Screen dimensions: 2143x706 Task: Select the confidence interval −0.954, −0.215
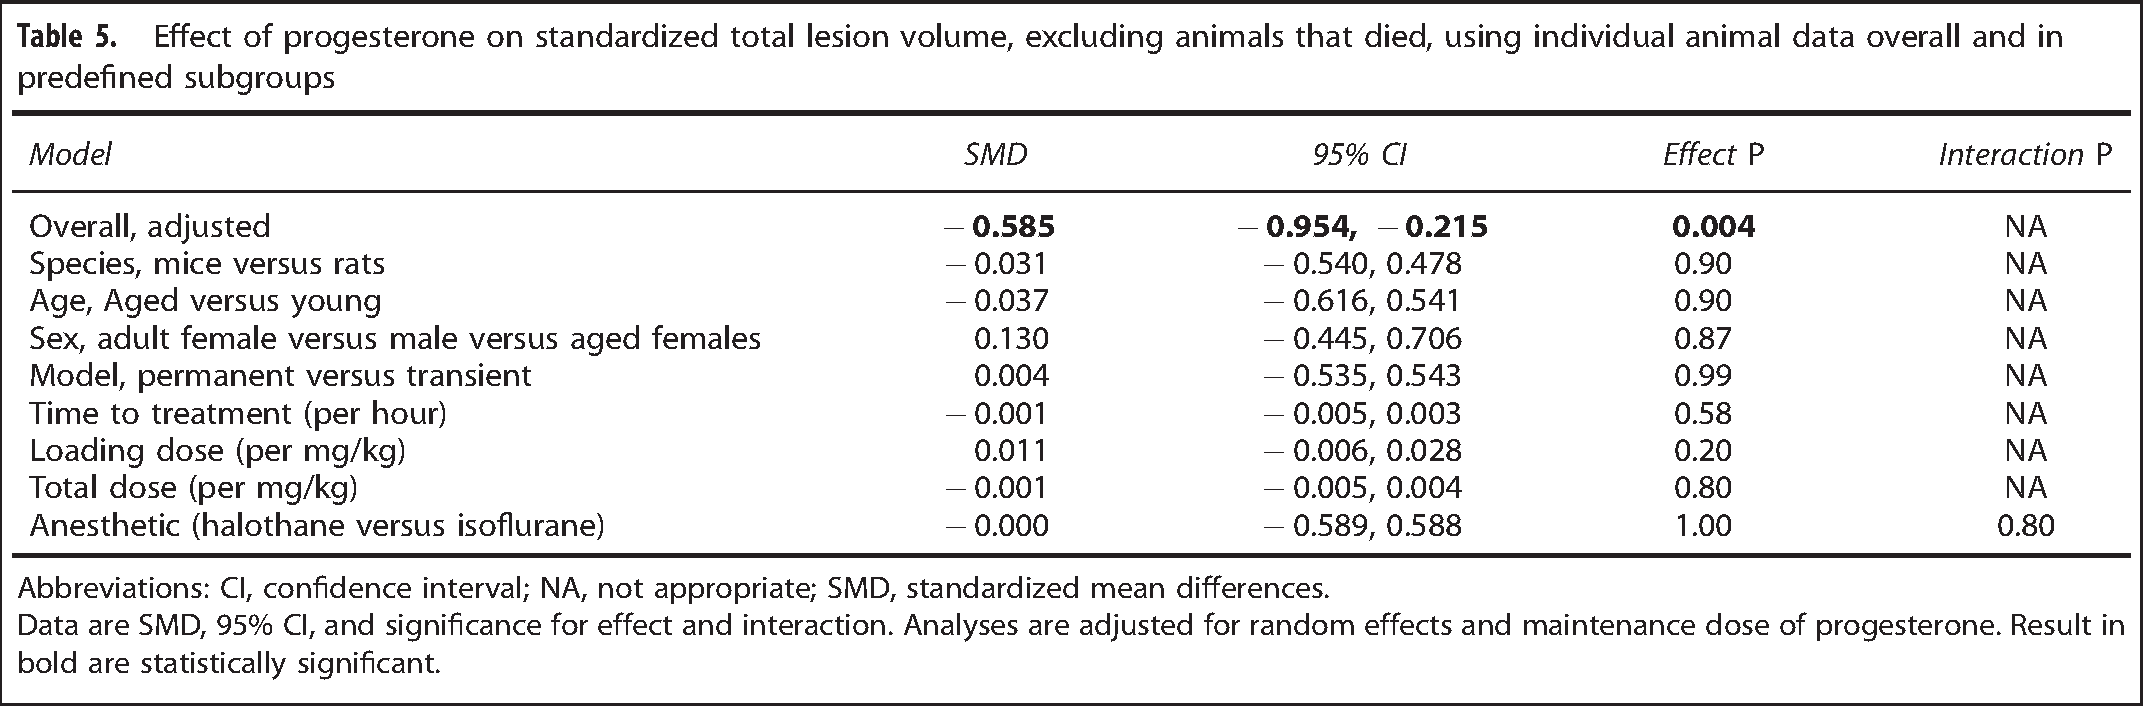click(1362, 226)
